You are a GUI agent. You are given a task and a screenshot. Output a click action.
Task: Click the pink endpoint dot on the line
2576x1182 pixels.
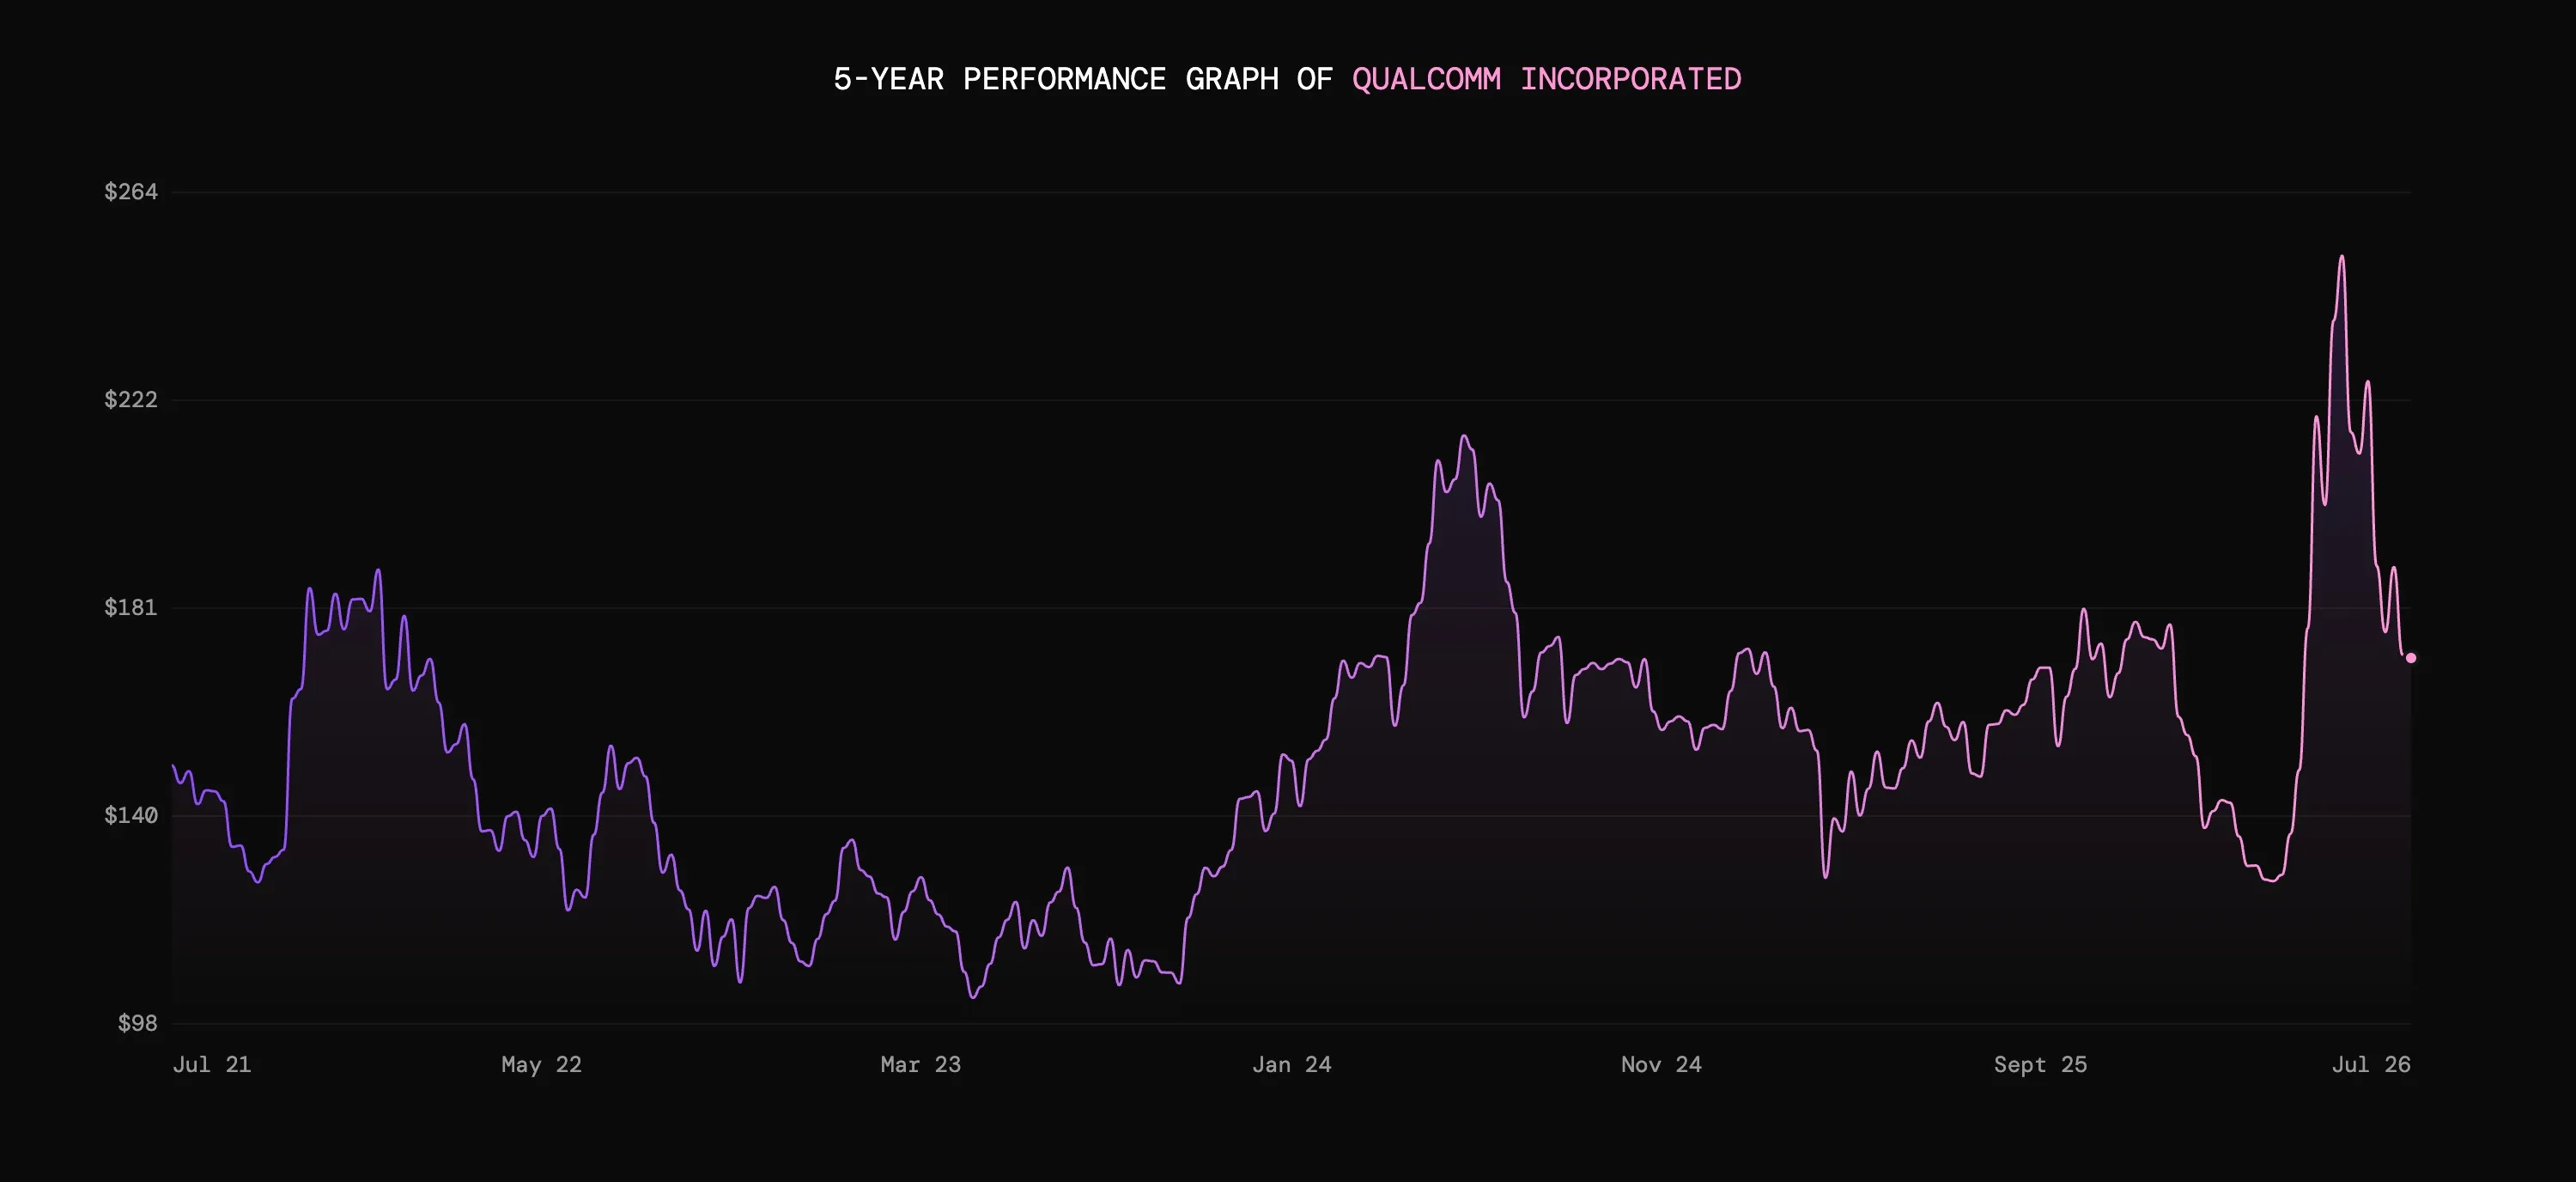click(2411, 658)
